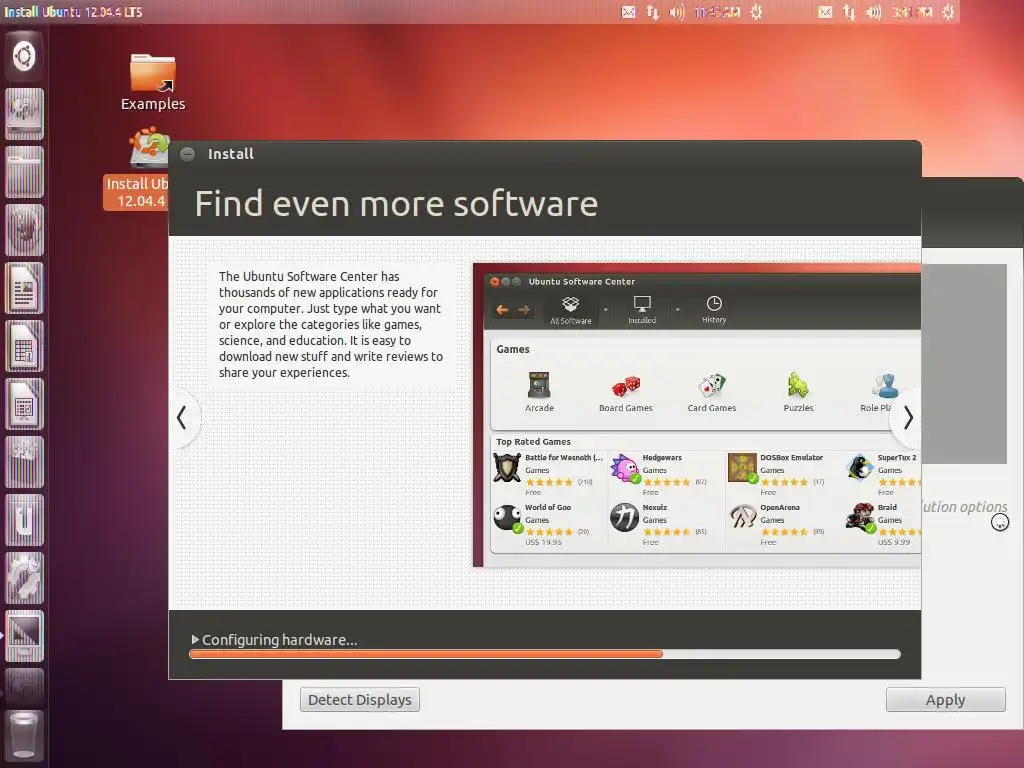Open the network indicator beside the AM clock
This screenshot has height=768, width=1024.
click(x=652, y=12)
